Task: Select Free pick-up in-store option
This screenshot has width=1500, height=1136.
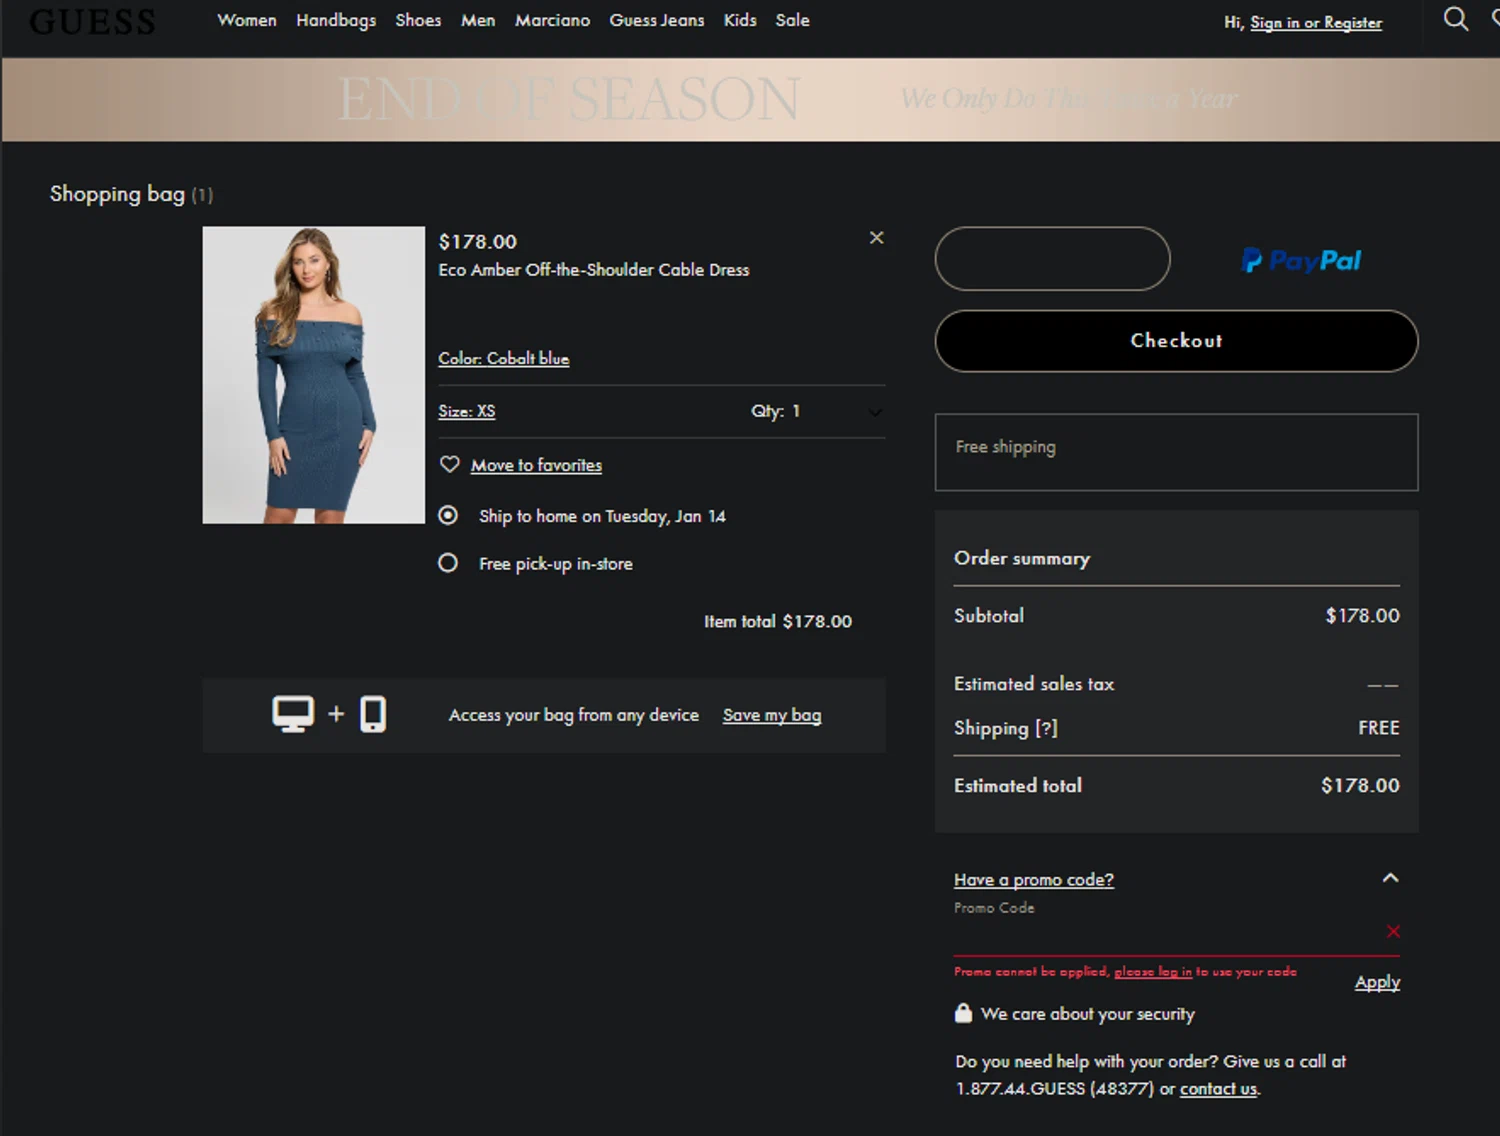Action: (x=448, y=563)
